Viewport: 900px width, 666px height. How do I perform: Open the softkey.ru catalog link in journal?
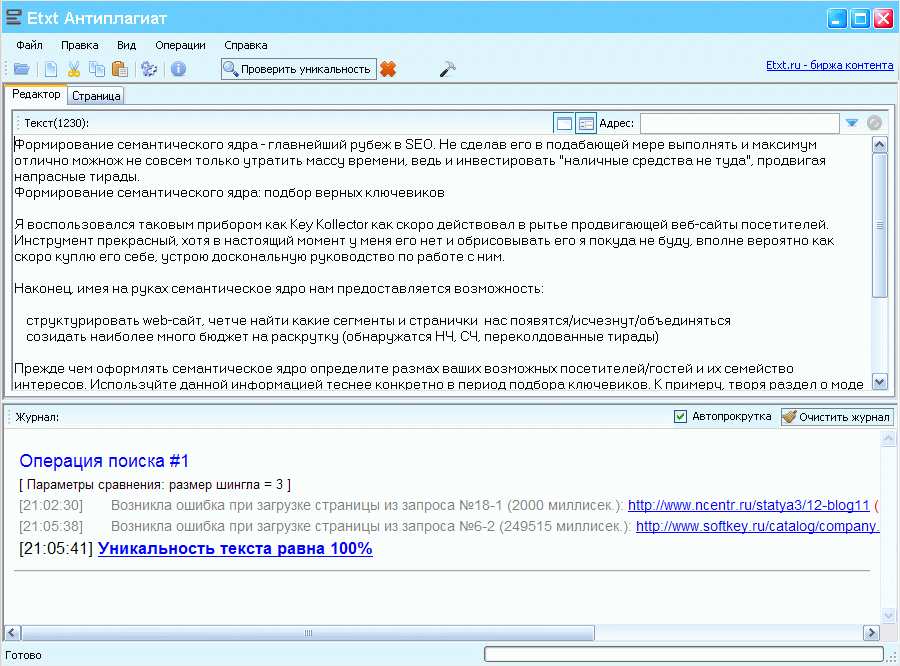tap(758, 526)
